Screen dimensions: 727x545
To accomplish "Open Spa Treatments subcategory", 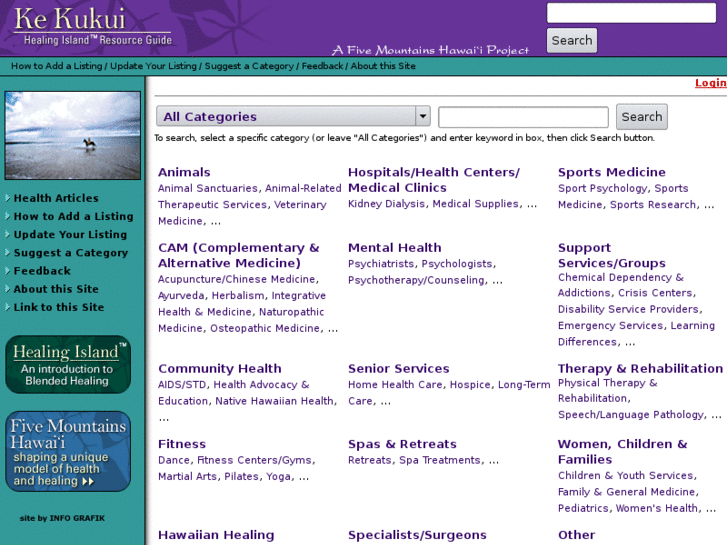I will [440, 460].
